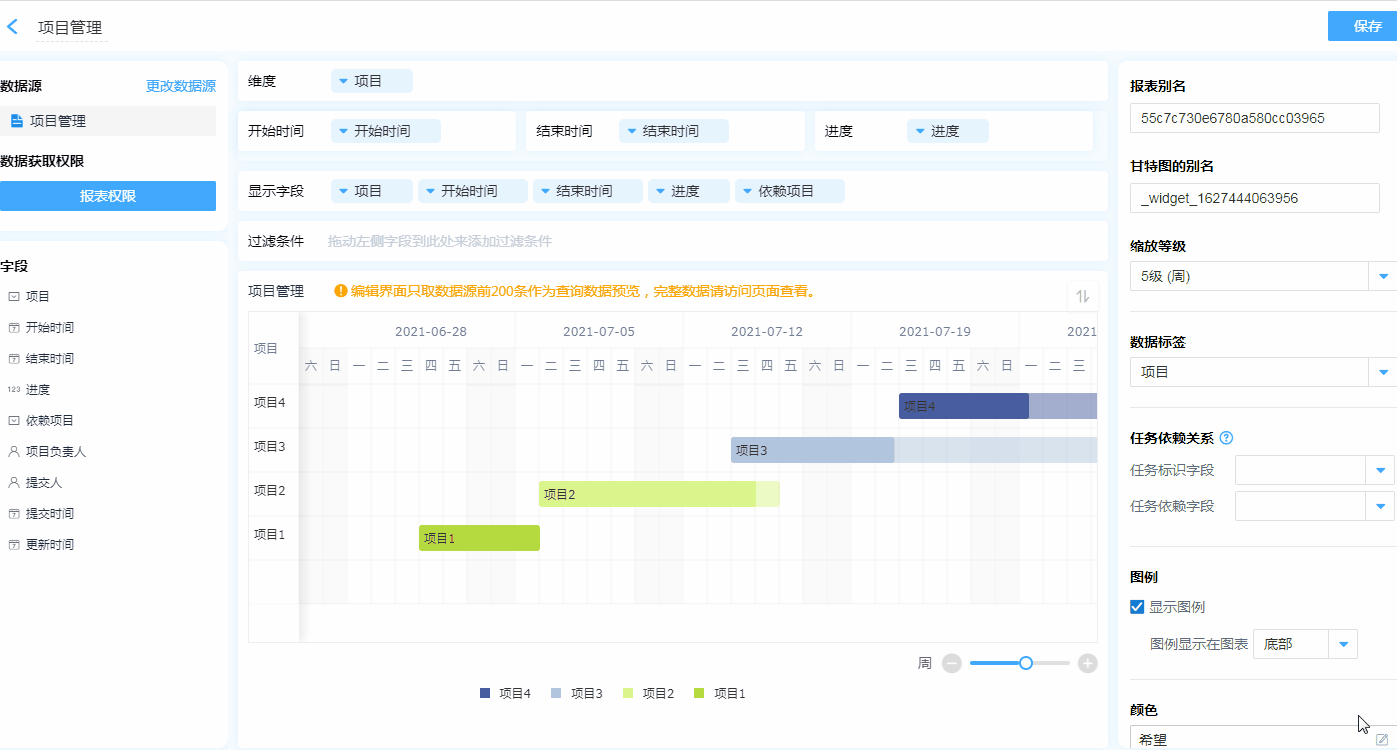The image size is (1397, 750).
Task: Uncheck the 显示图例 checkbox
Action: (1137, 607)
